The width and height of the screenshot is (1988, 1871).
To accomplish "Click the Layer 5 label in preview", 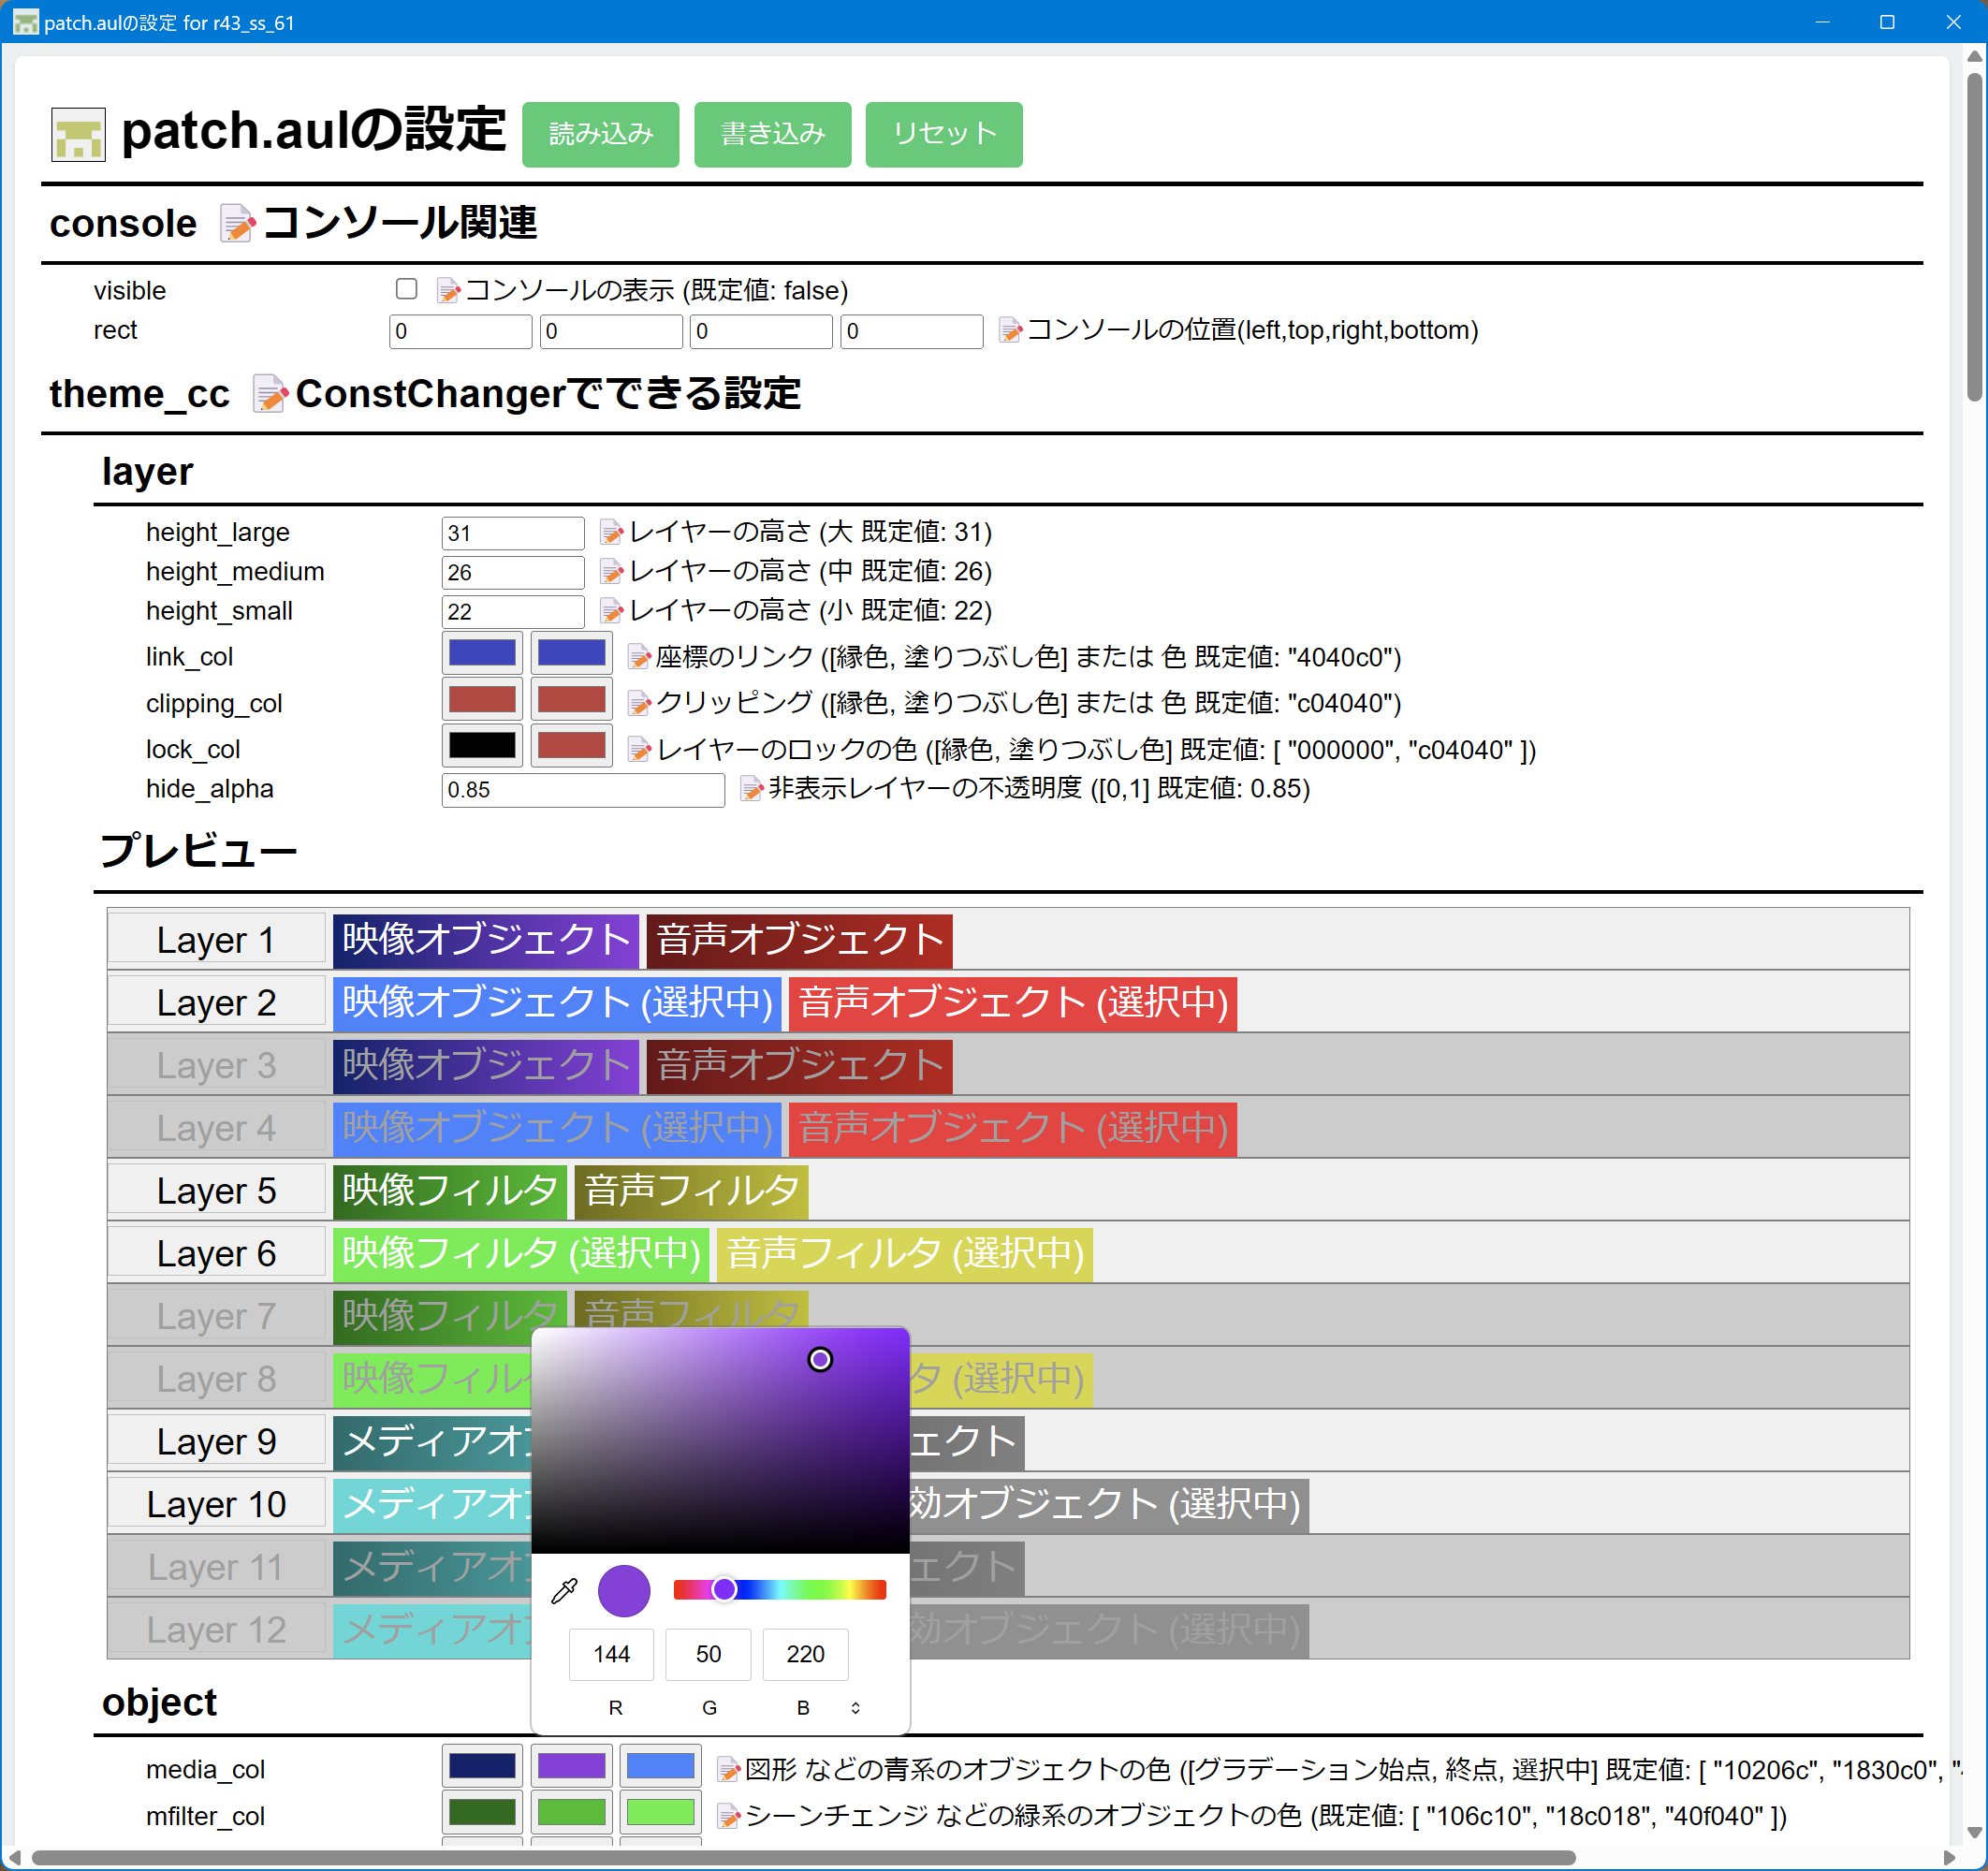I will 216,1191.
